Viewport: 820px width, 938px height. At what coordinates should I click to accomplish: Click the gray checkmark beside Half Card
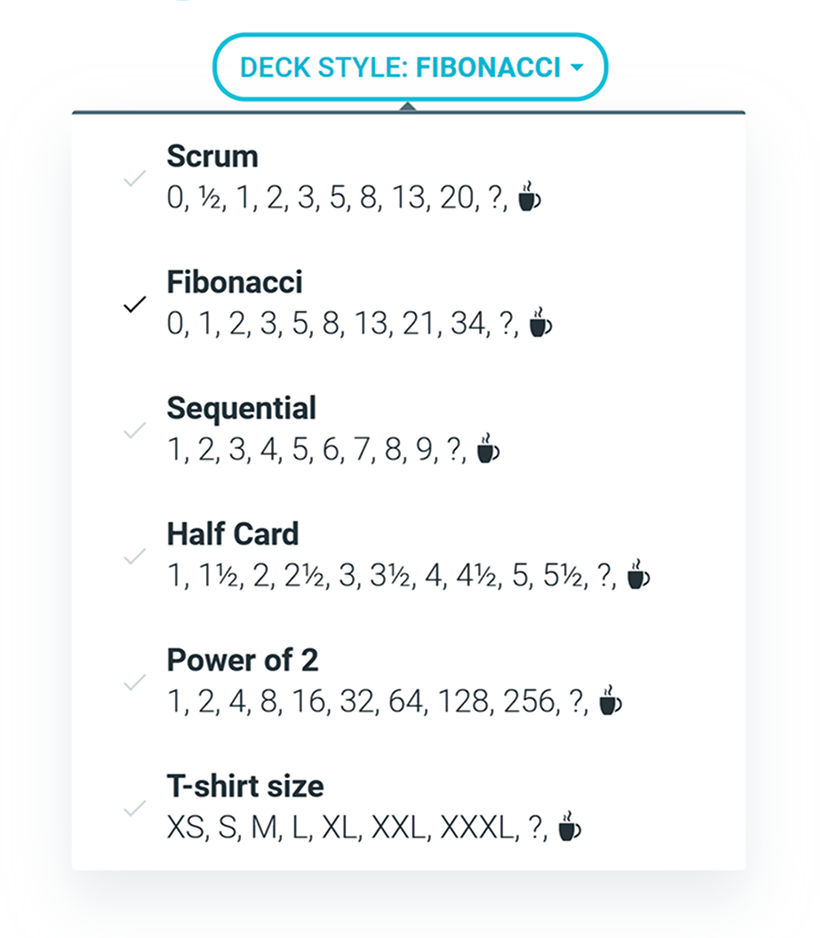tap(135, 556)
